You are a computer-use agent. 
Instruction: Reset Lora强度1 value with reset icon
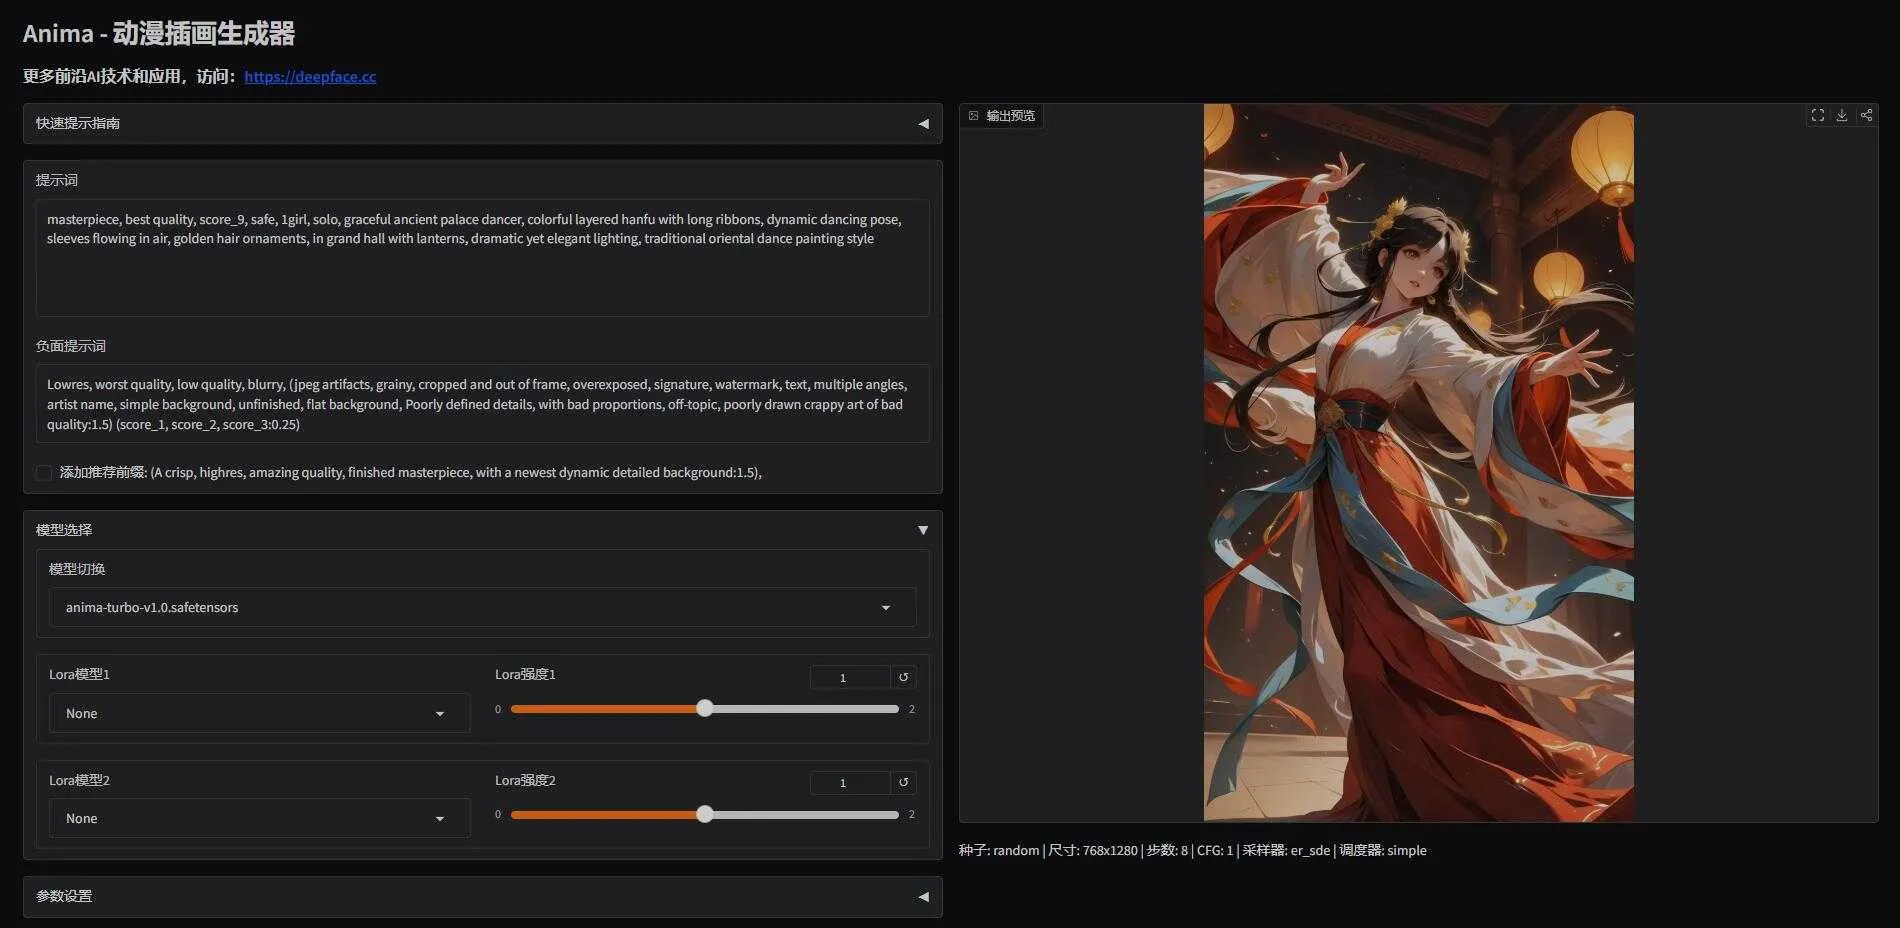[903, 677]
